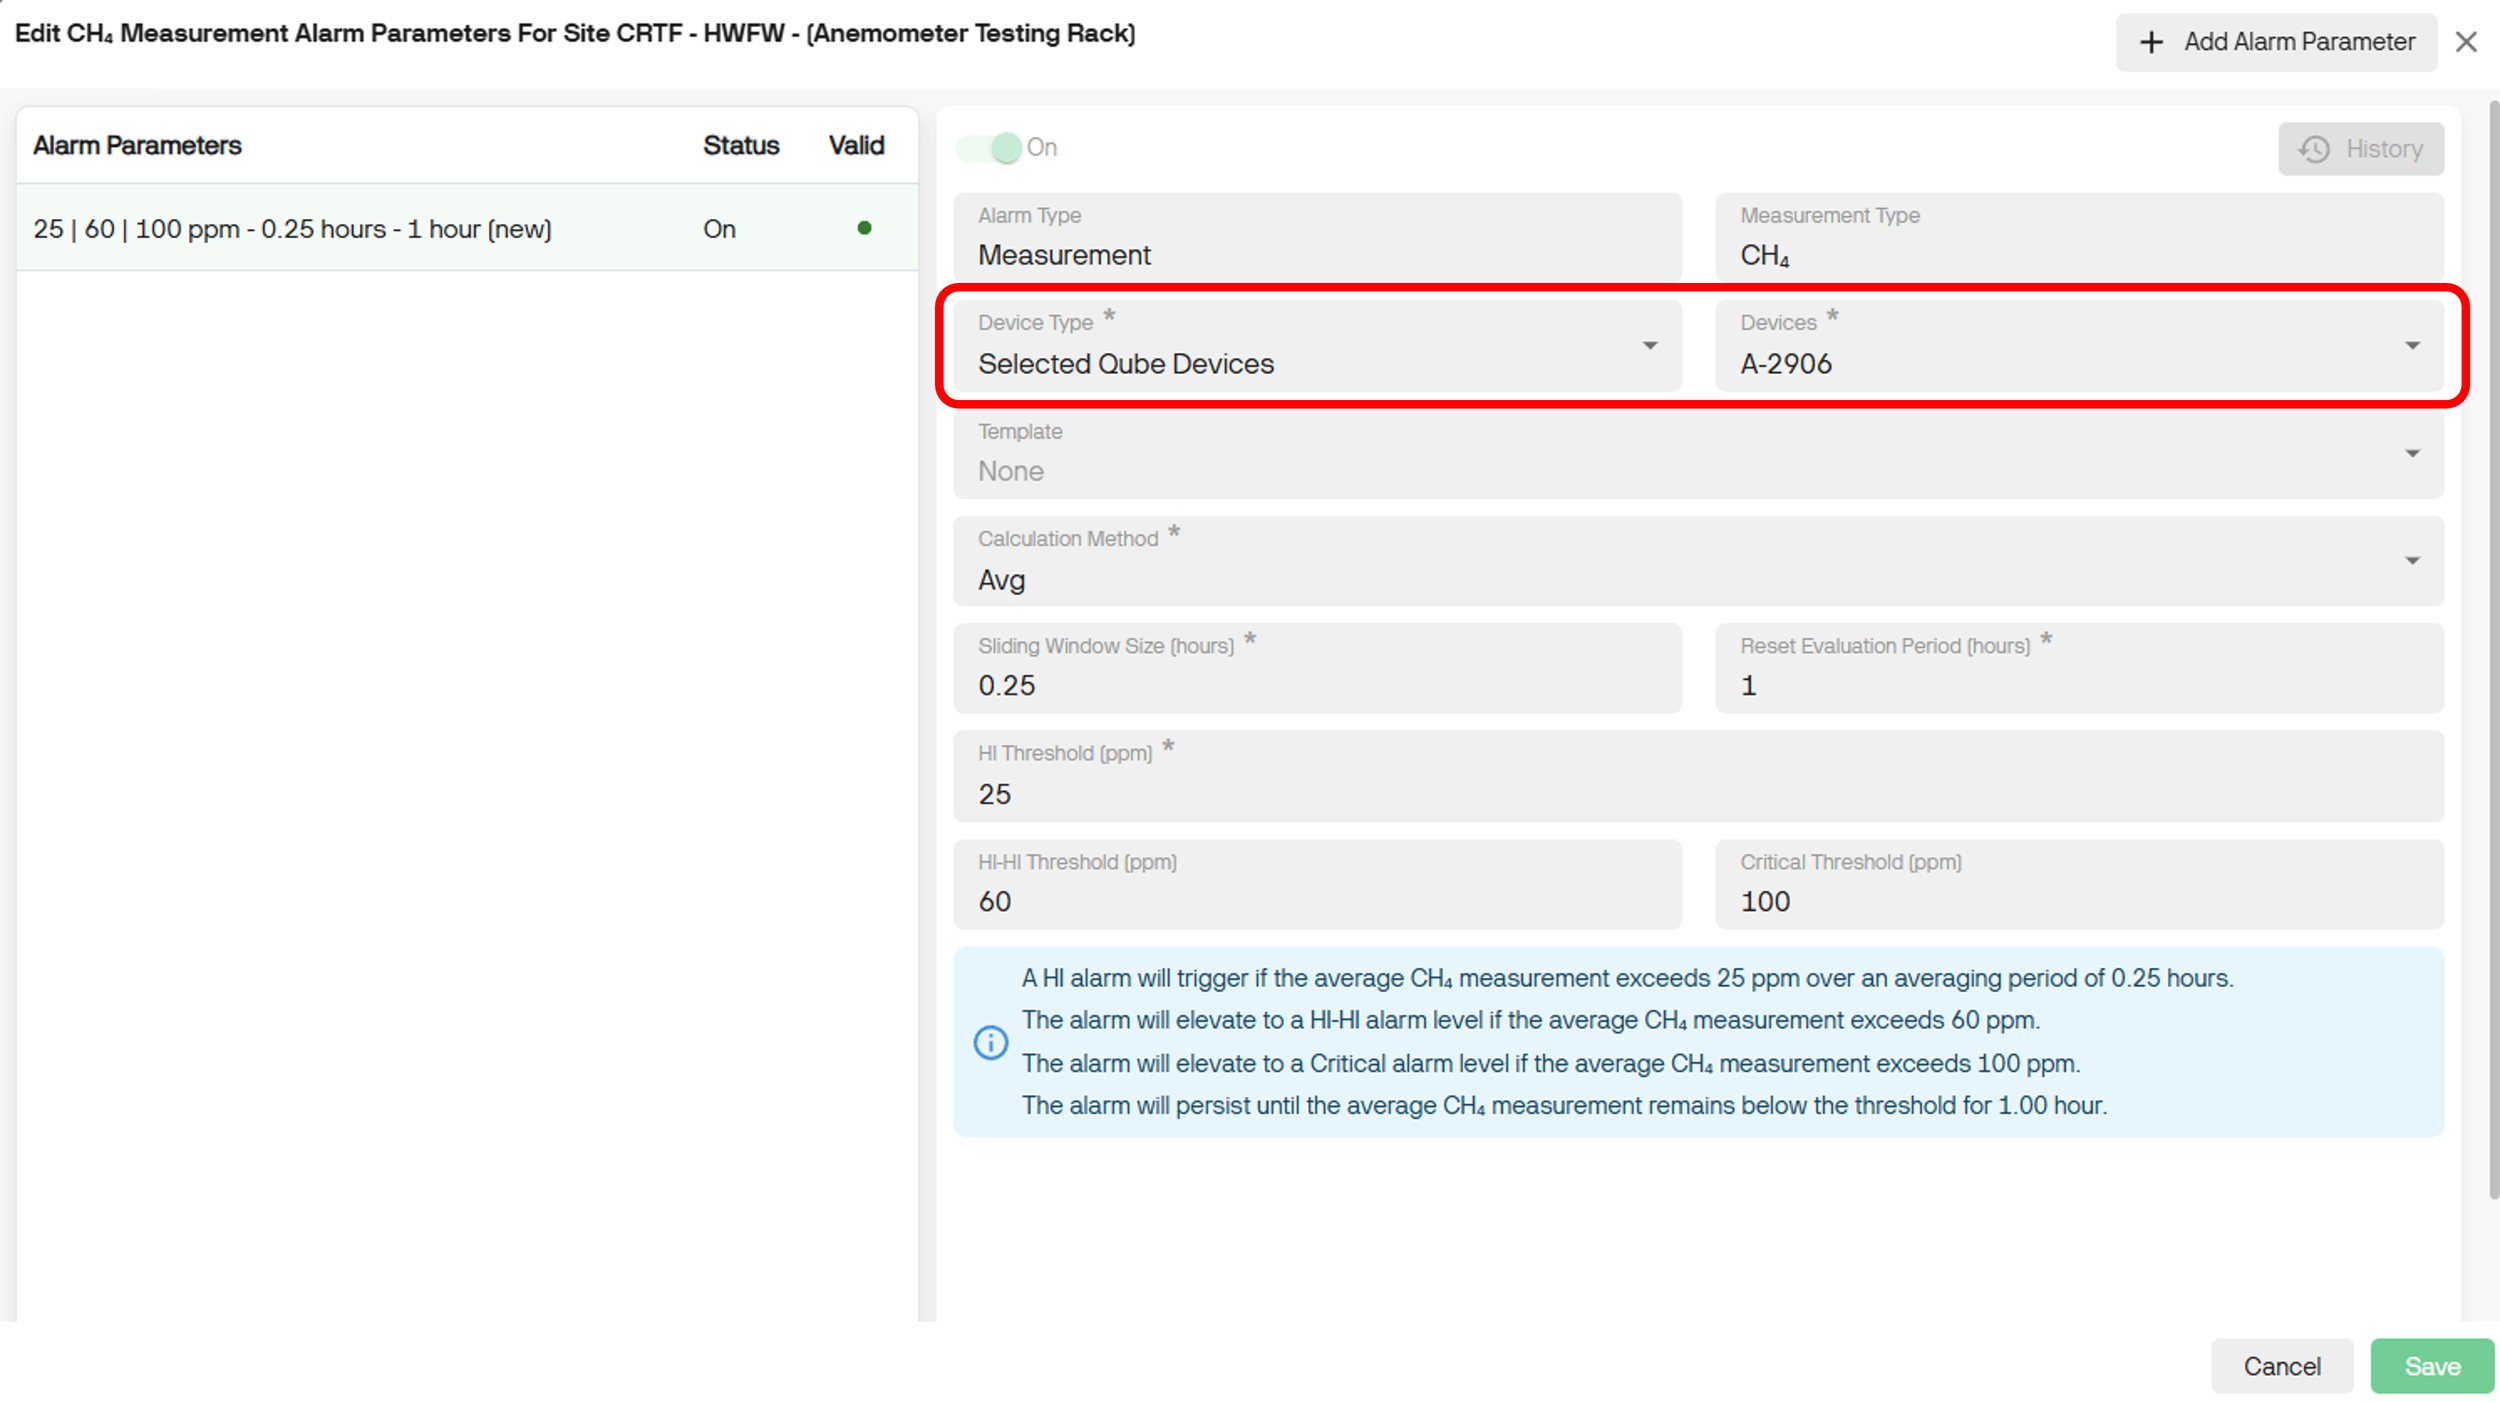This screenshot has height=1402, width=2500.
Task: Click the vertical scrollbar on the right
Action: pyautogui.click(x=2493, y=650)
